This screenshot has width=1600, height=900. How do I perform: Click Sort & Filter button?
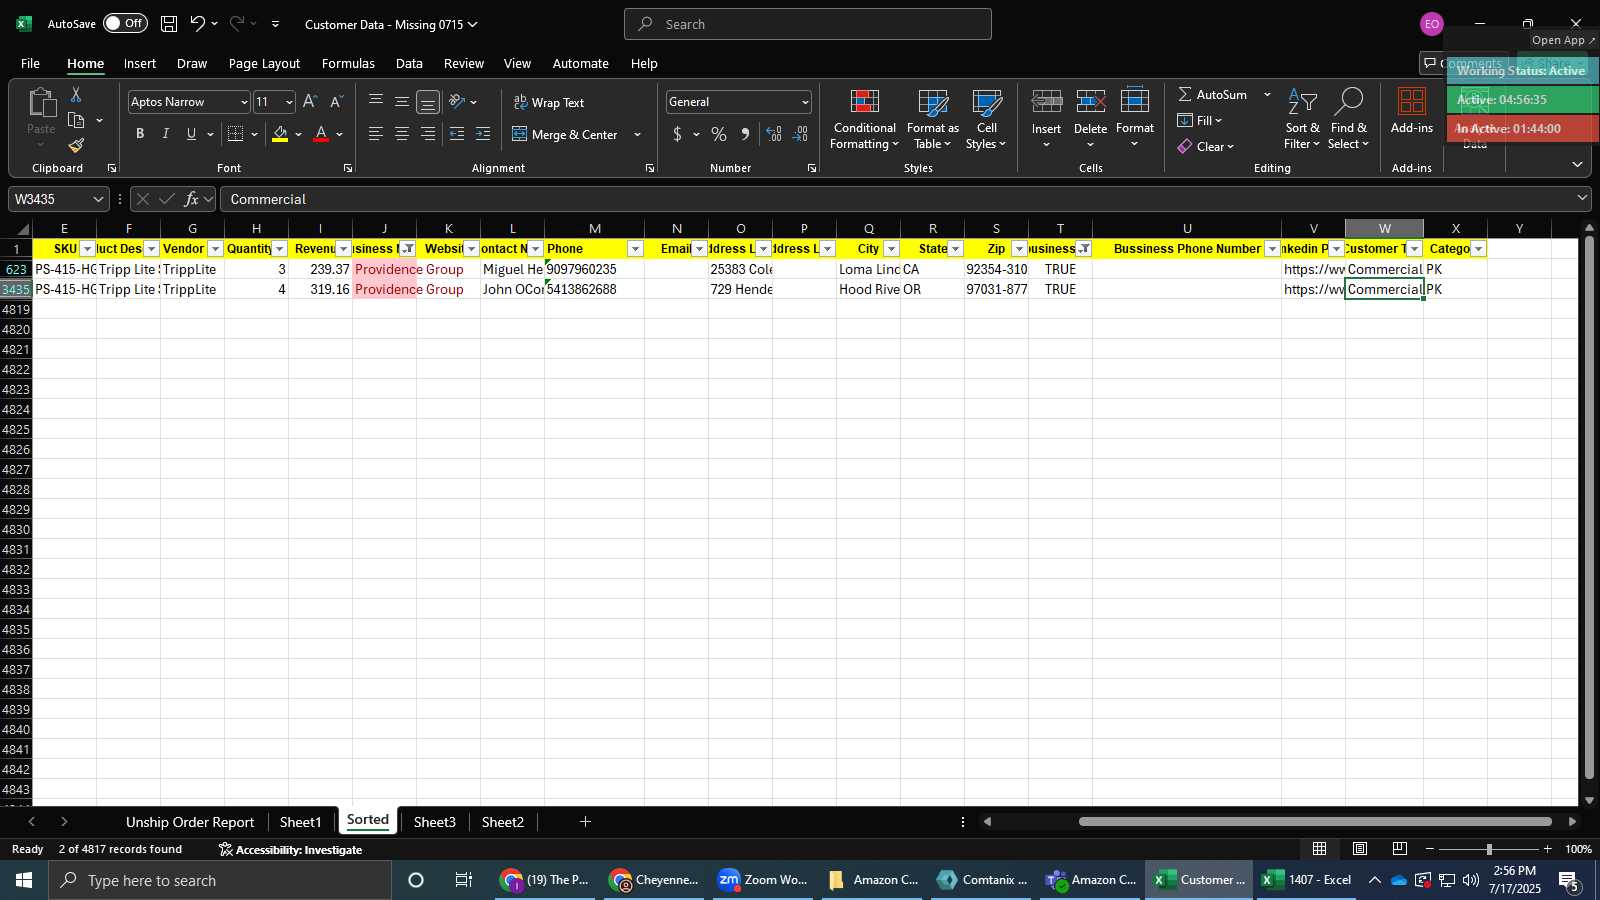pyautogui.click(x=1302, y=120)
